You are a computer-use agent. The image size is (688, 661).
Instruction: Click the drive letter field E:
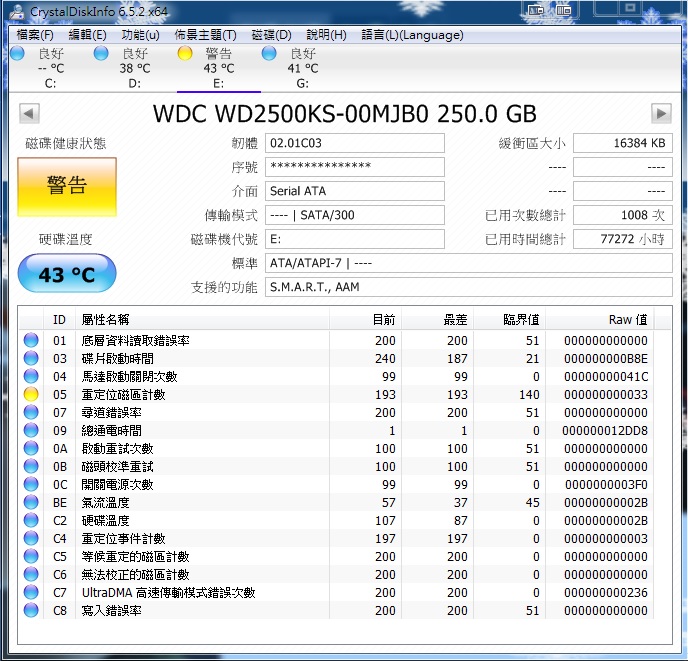tap(355, 239)
